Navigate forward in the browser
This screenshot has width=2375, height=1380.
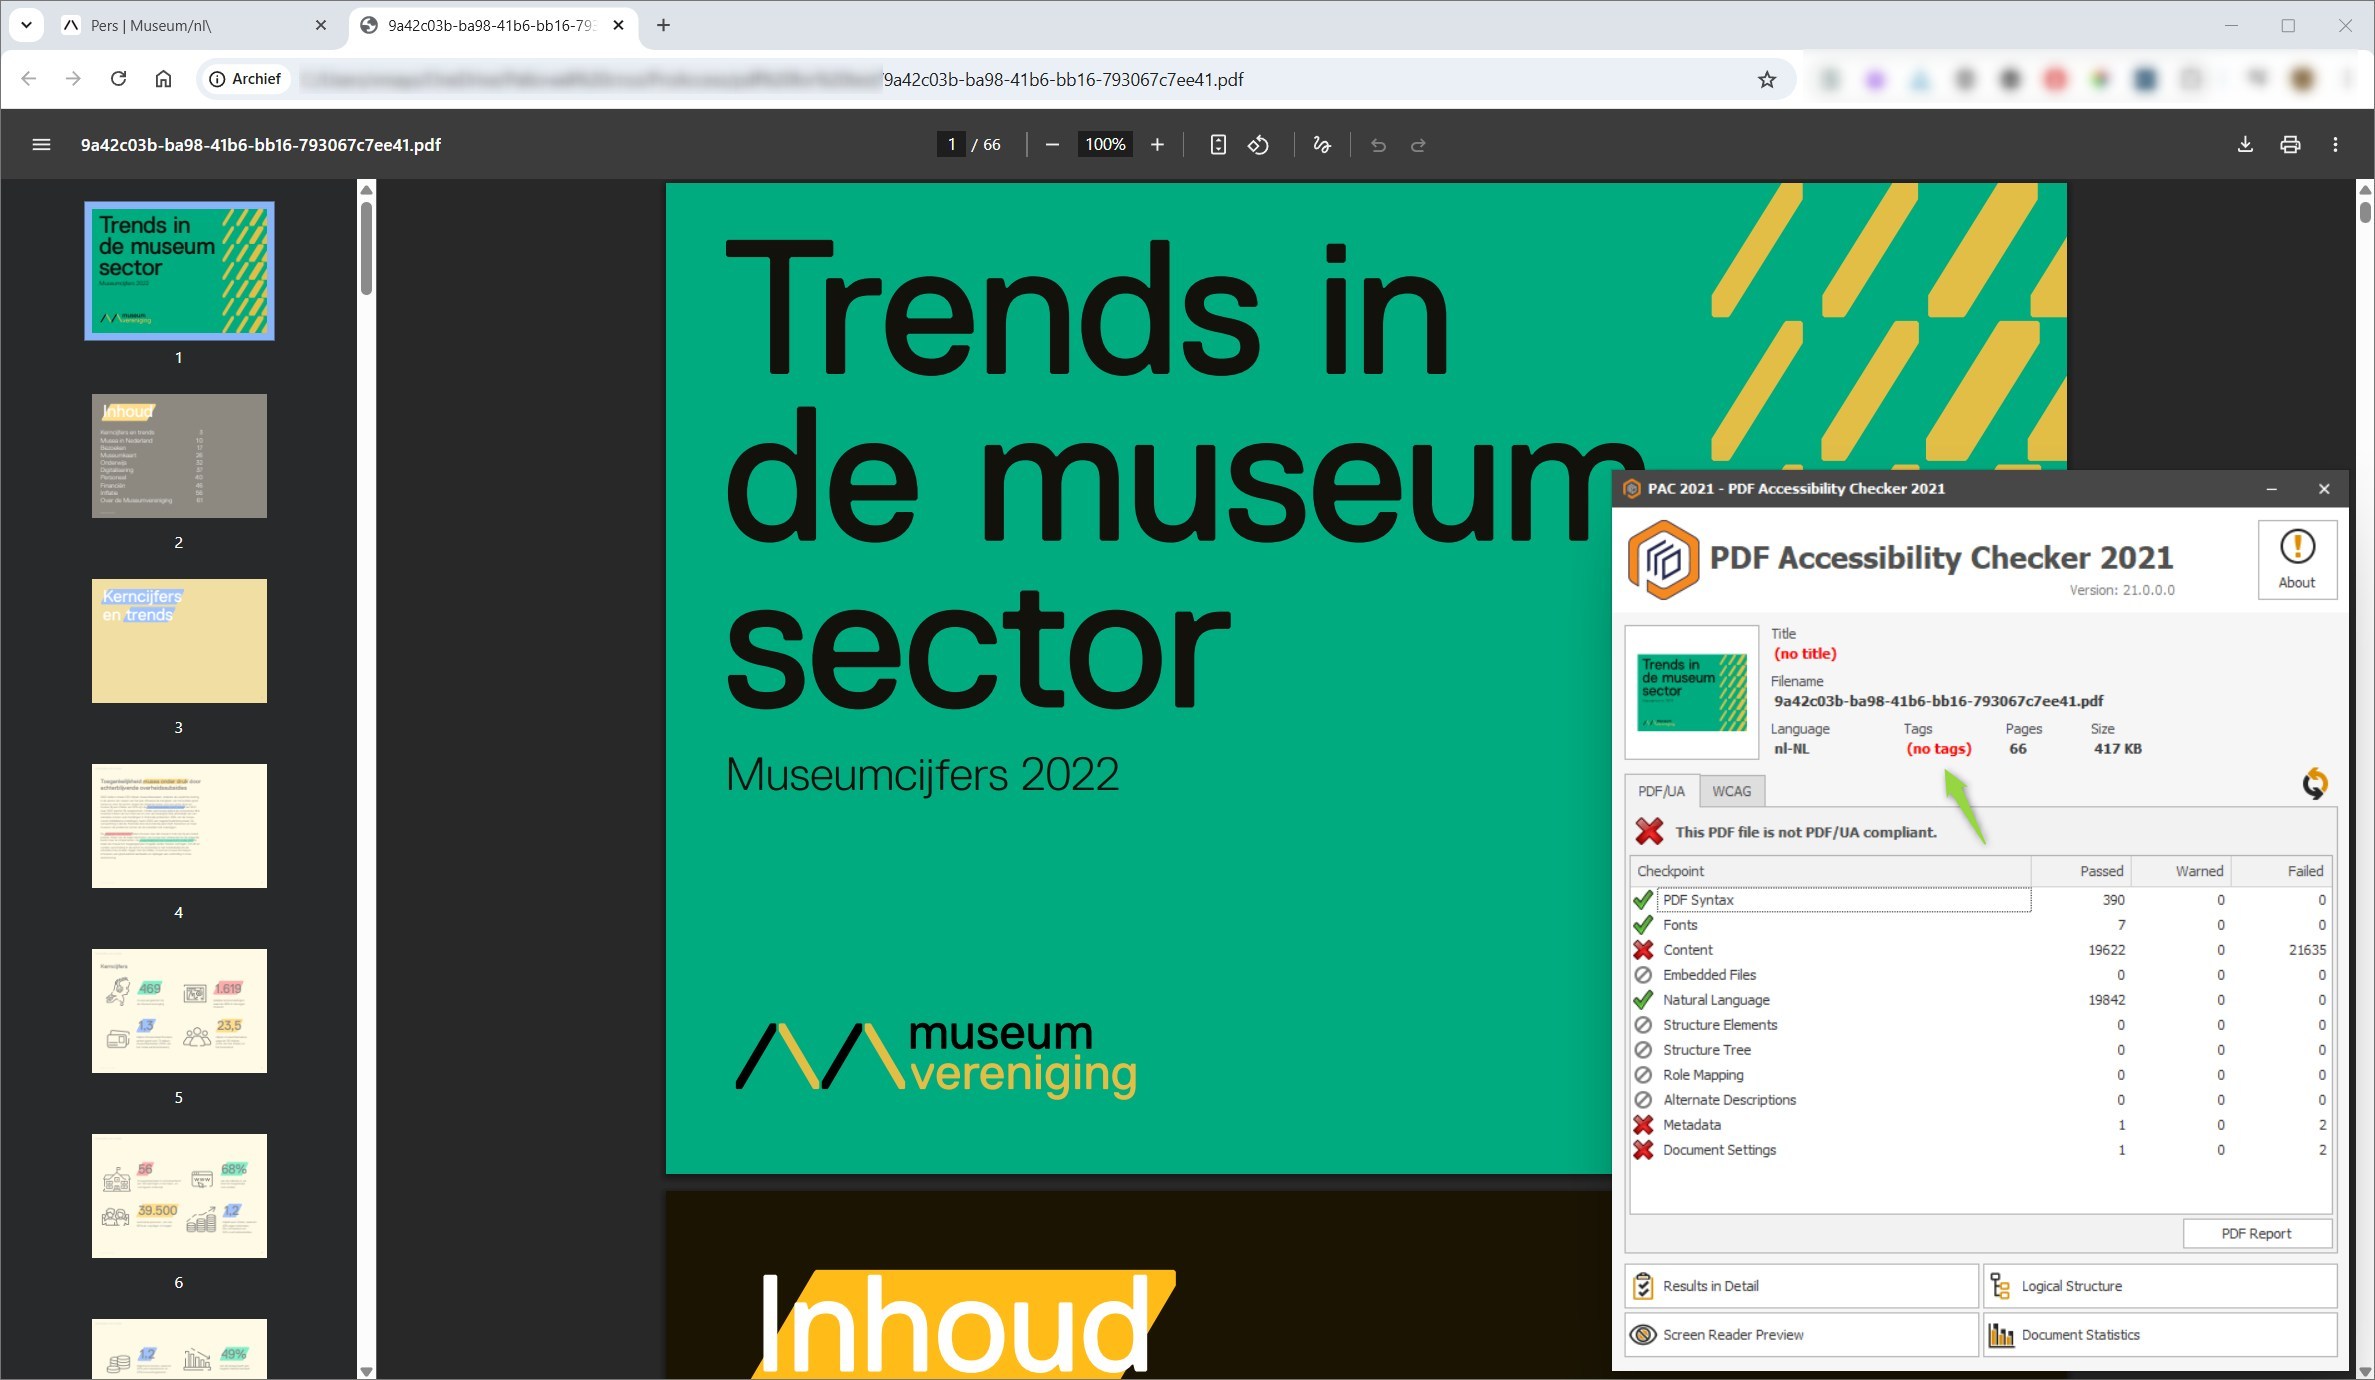73,78
